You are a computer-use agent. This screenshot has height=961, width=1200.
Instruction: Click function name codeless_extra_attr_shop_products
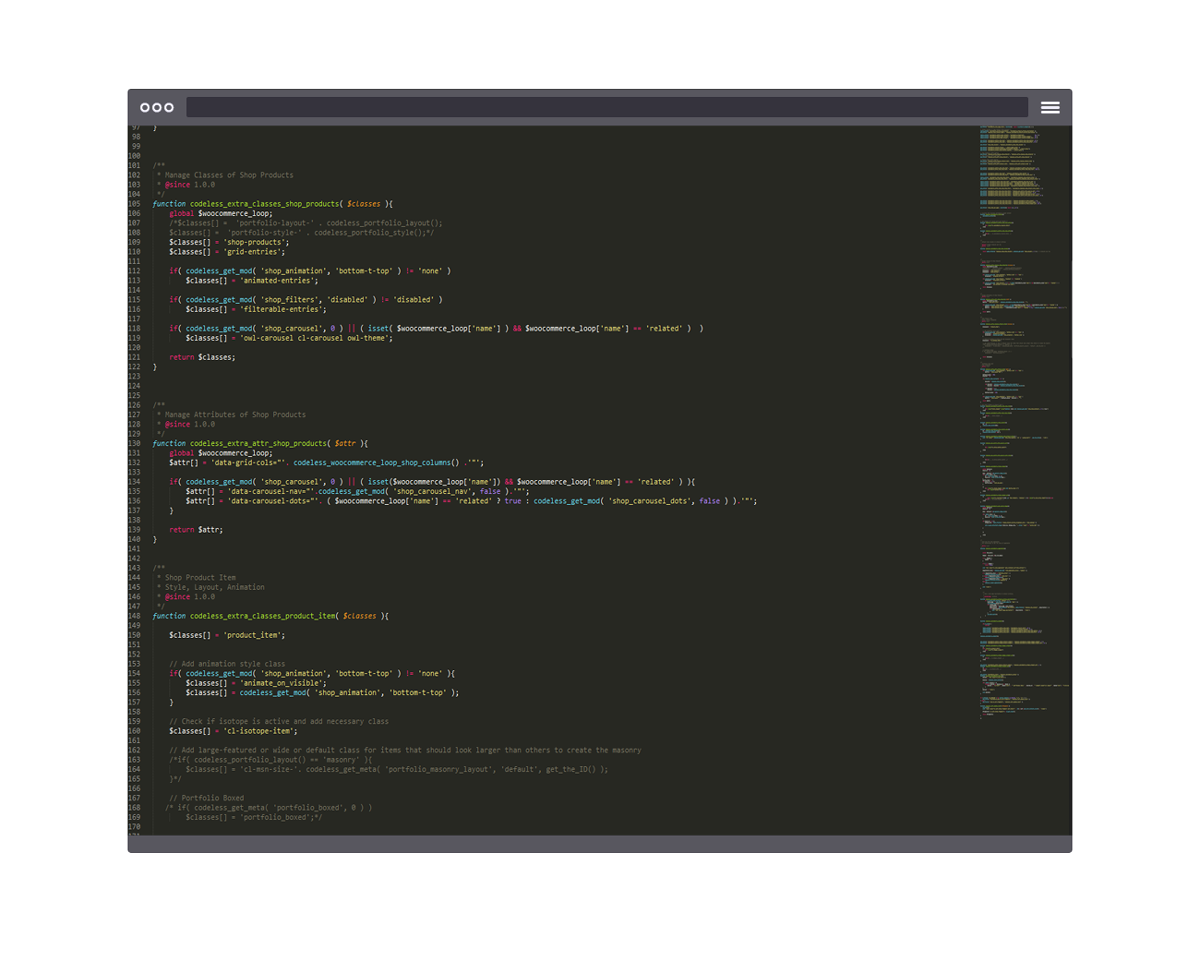[258, 443]
